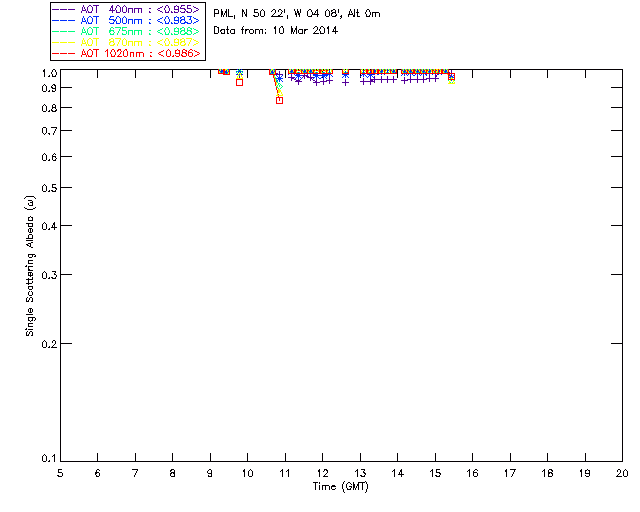640x512 pixels.
Task: Click the 'Data from: 10 Mar 2014' text
Action: click(276, 31)
